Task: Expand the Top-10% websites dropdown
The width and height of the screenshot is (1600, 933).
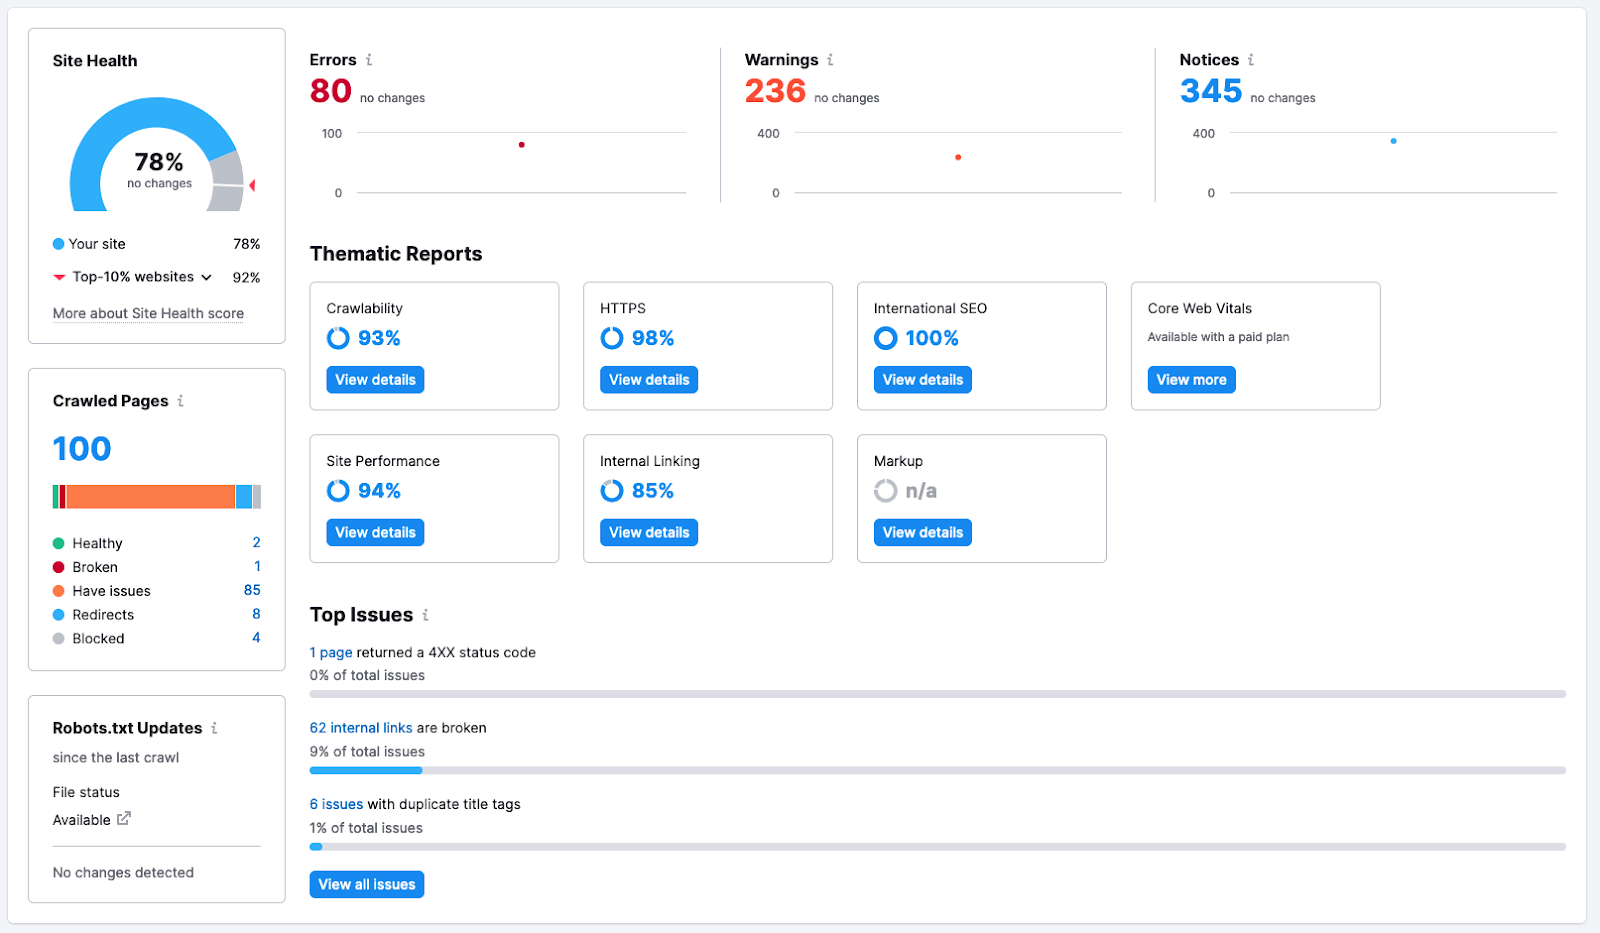Action: pyautogui.click(x=206, y=277)
